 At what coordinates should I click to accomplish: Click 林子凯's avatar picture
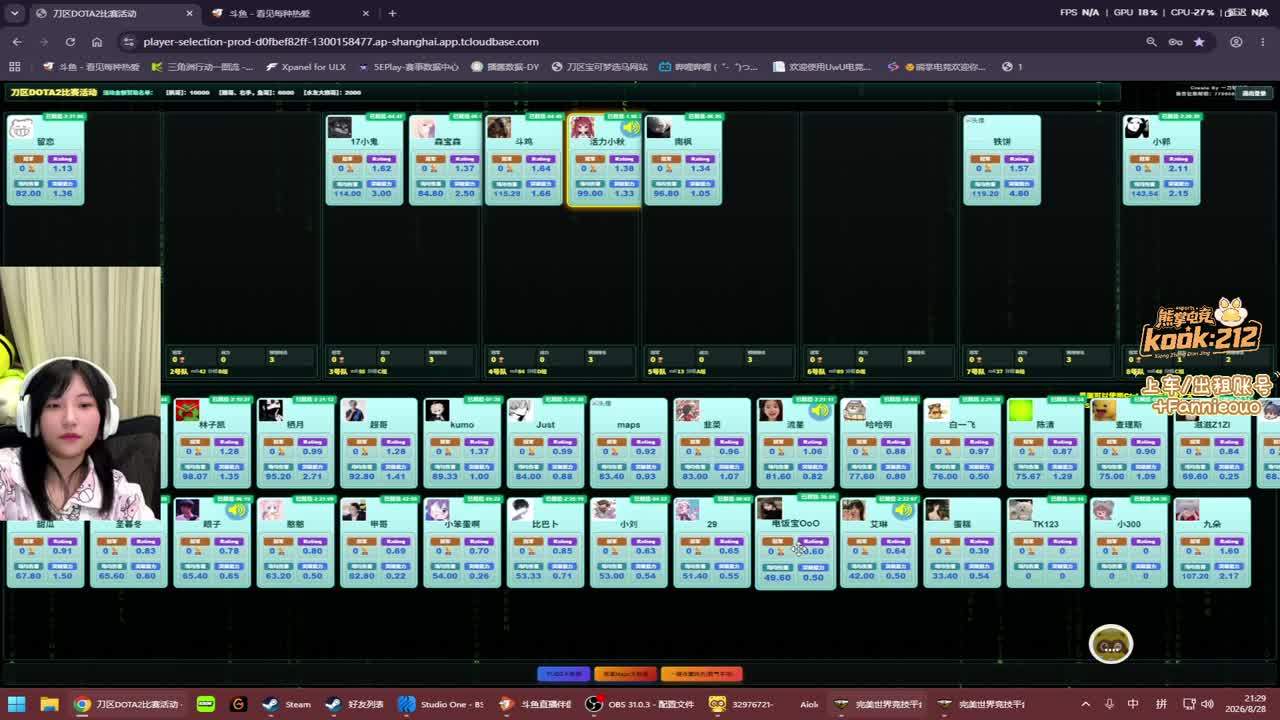point(187,410)
